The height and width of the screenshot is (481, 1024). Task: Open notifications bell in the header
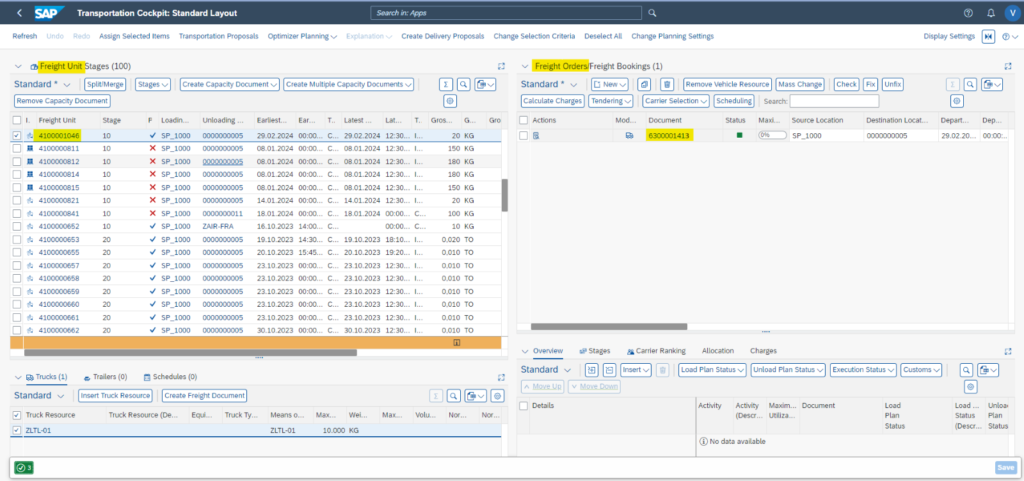(x=989, y=13)
